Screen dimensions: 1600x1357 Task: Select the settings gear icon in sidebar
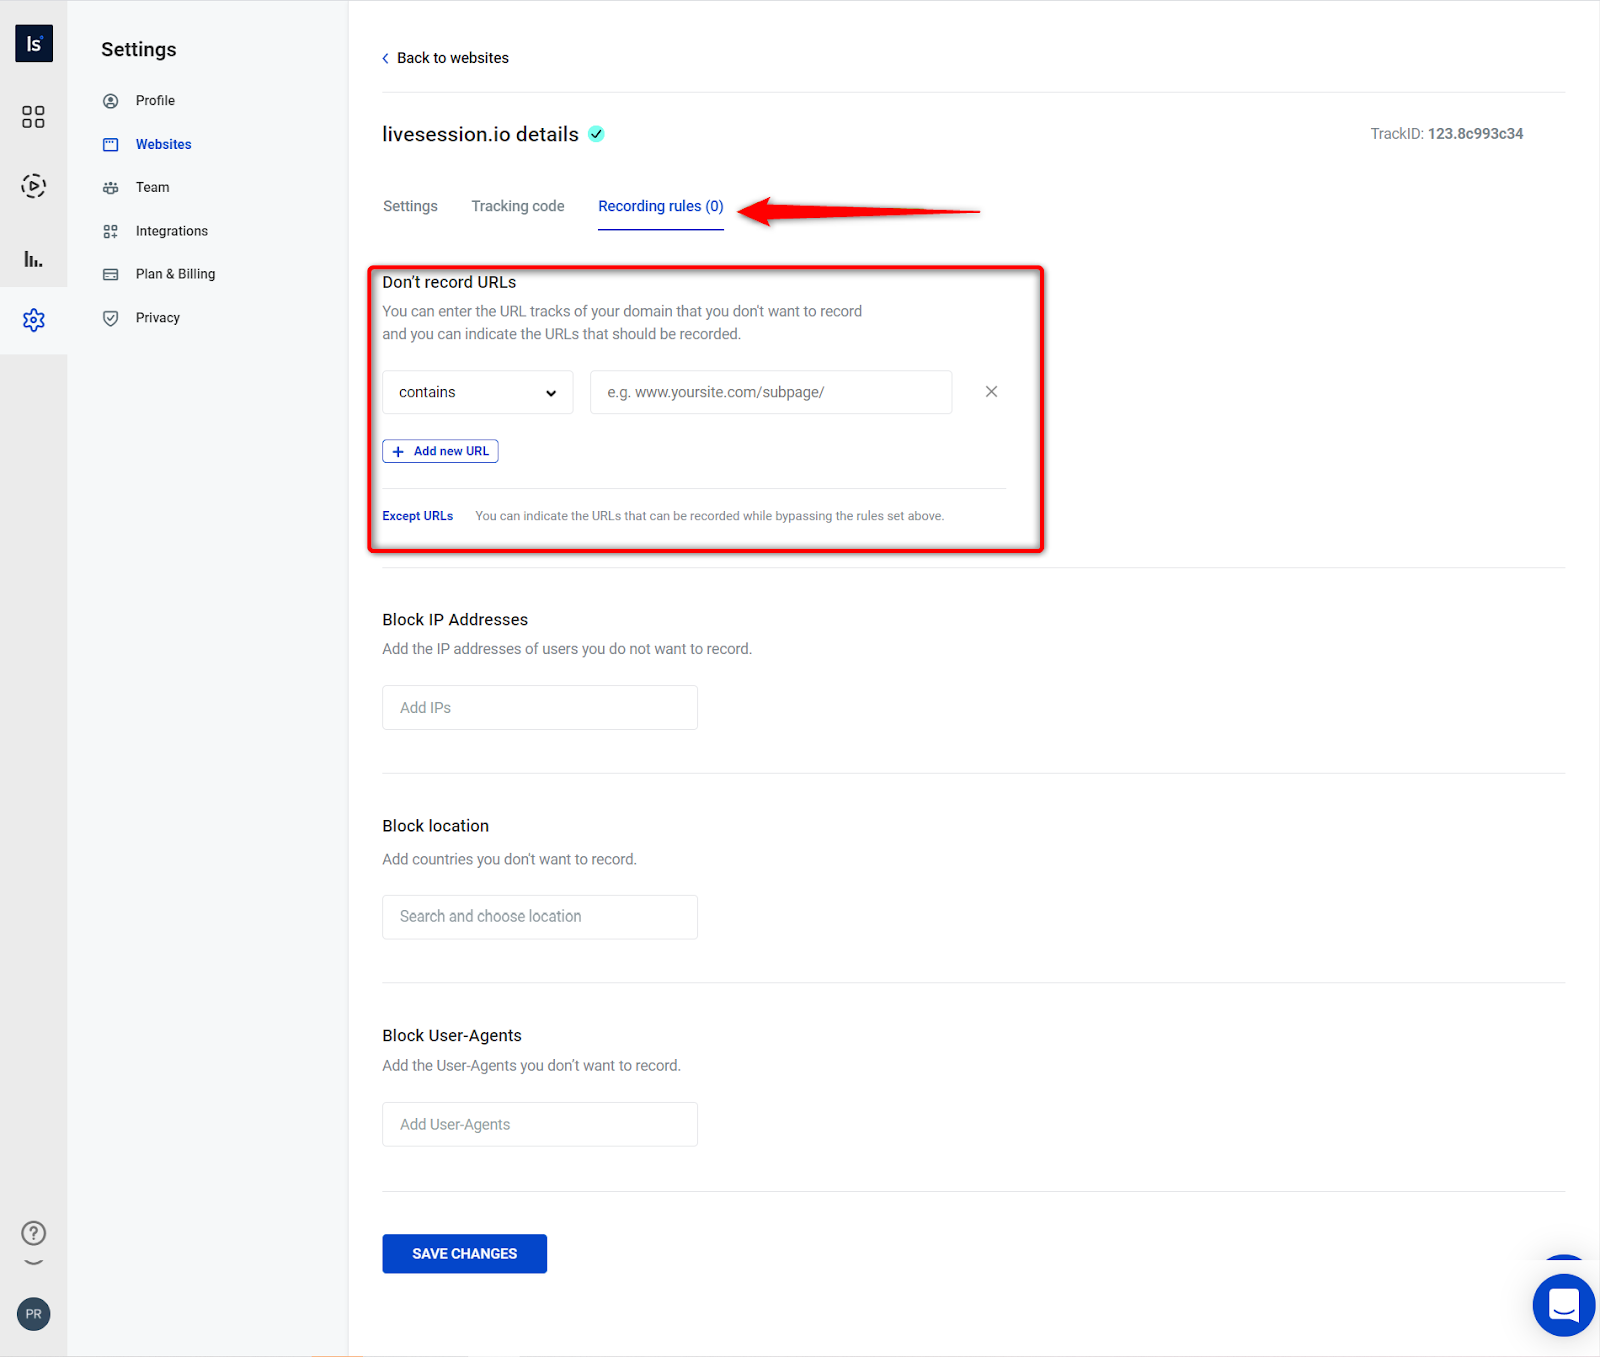[33, 319]
